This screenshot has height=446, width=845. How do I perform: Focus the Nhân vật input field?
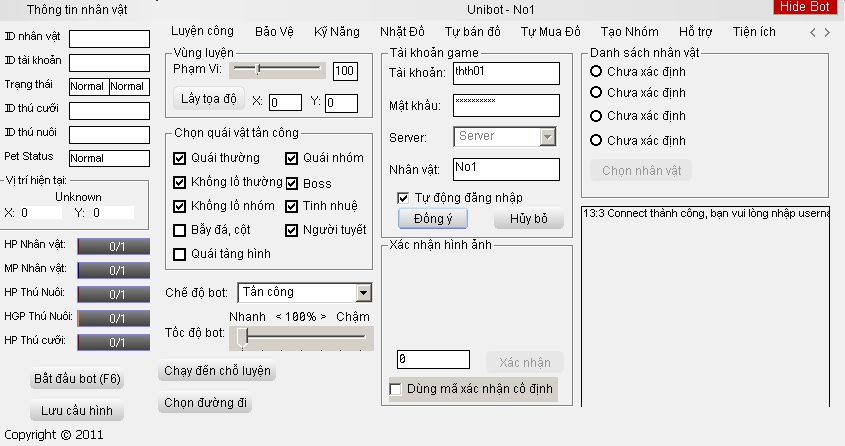(x=506, y=170)
